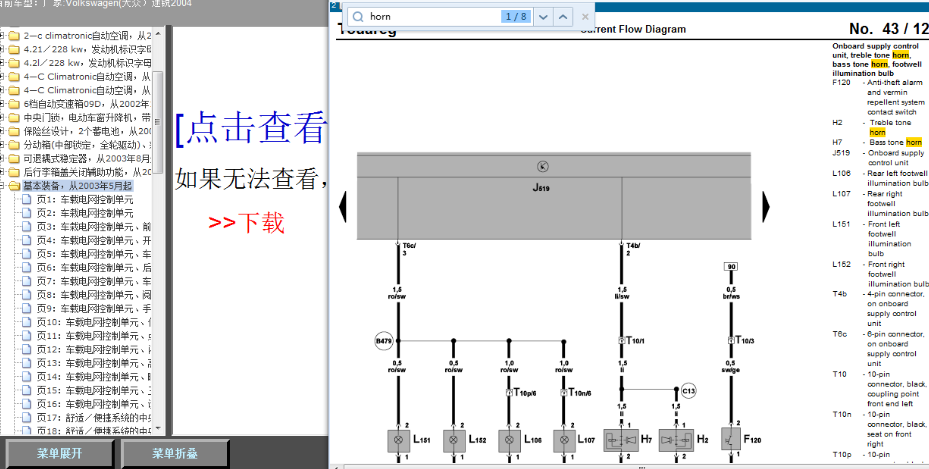
Task: Open '页4: 车载电网控制单元' entry
Action: tap(94, 240)
